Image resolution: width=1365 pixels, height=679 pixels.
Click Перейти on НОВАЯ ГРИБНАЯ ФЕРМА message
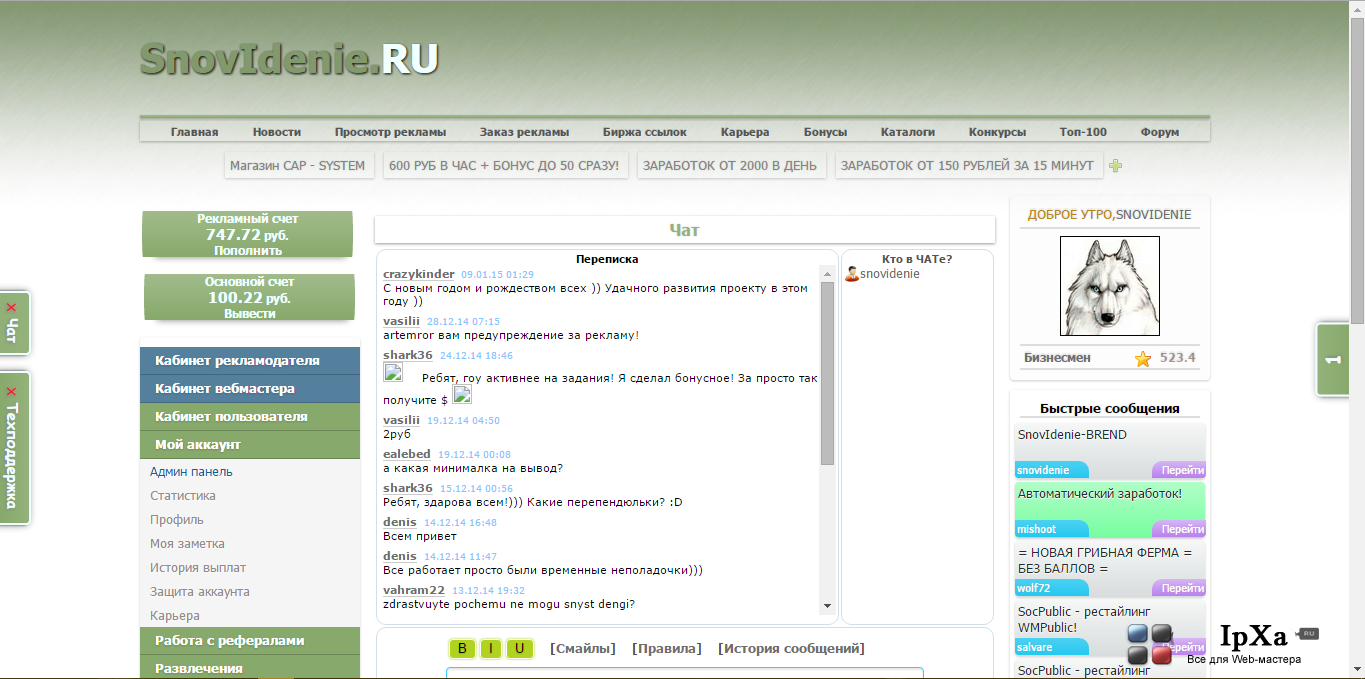[x=1180, y=588]
